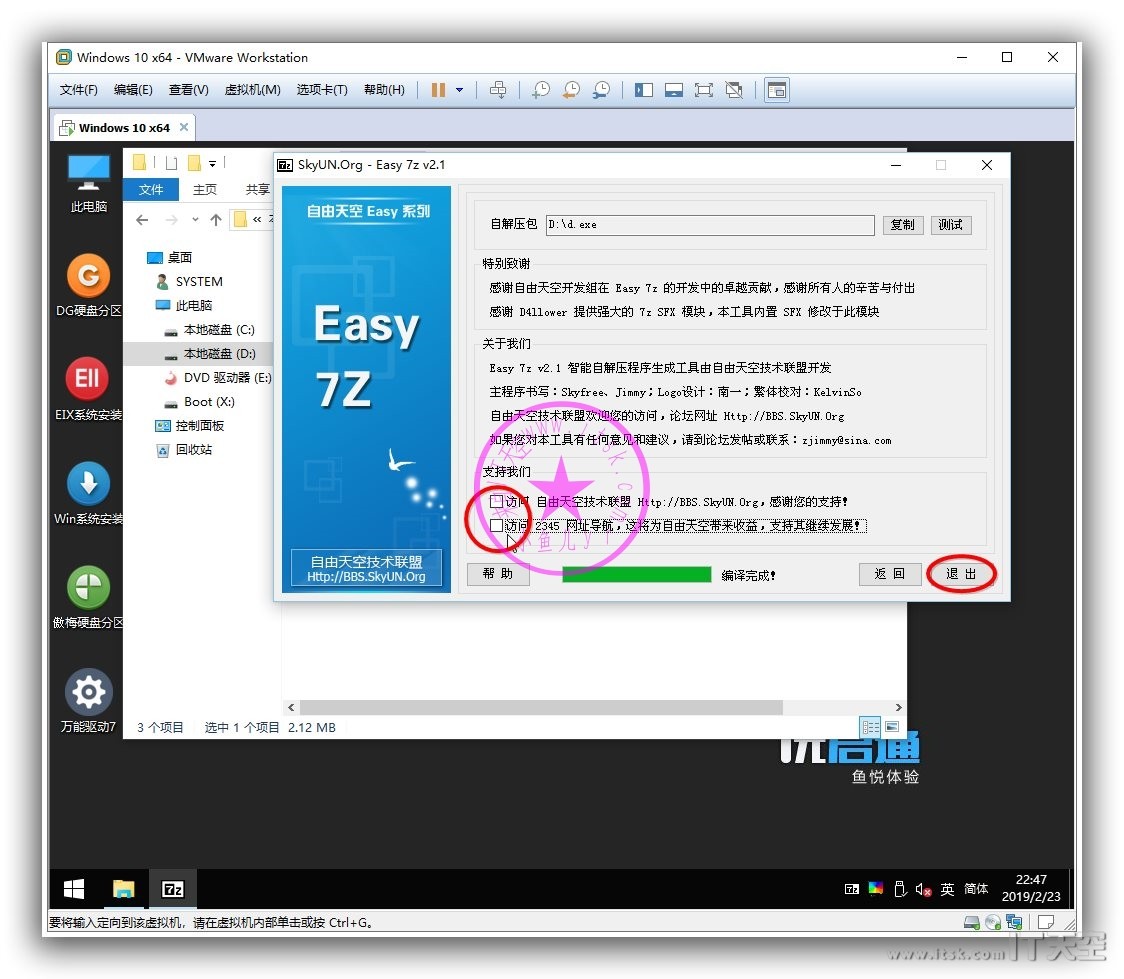Go up one folder level in Explorer

click(x=216, y=220)
